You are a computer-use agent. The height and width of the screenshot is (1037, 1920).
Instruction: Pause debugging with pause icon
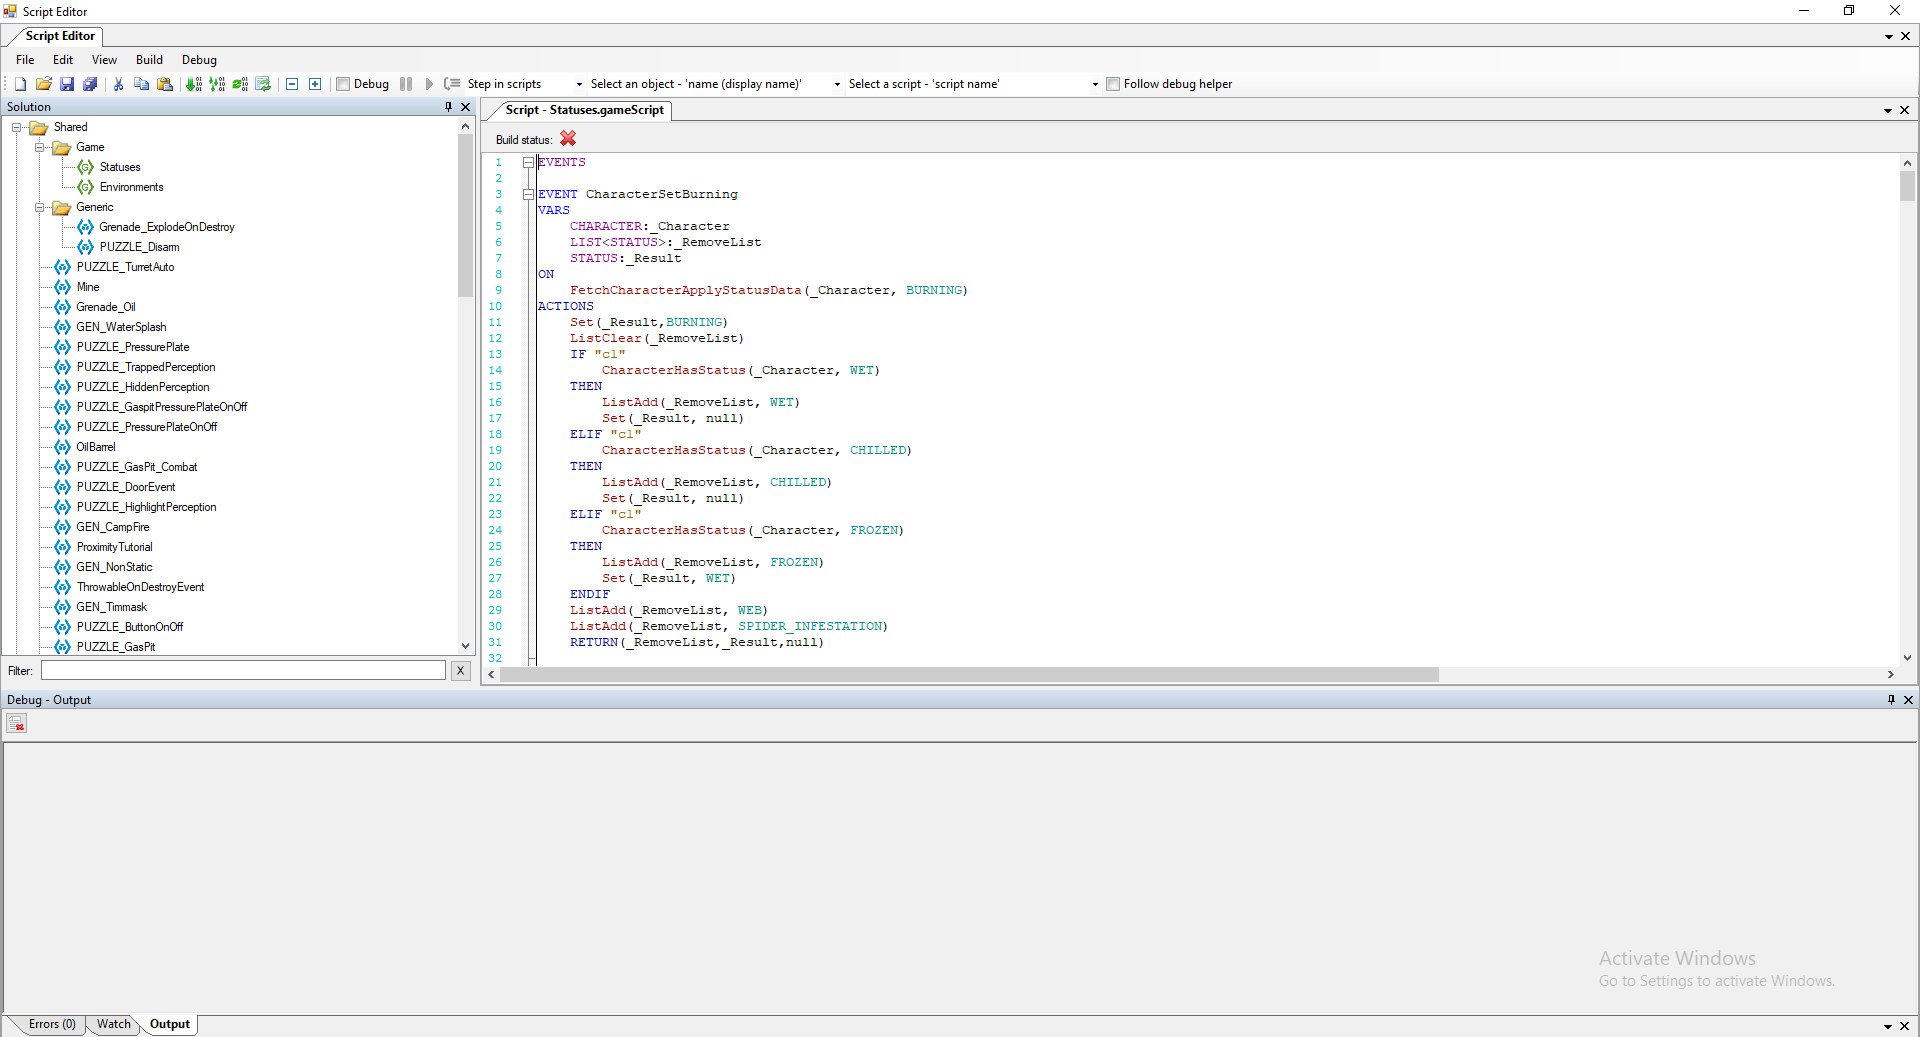(x=406, y=84)
